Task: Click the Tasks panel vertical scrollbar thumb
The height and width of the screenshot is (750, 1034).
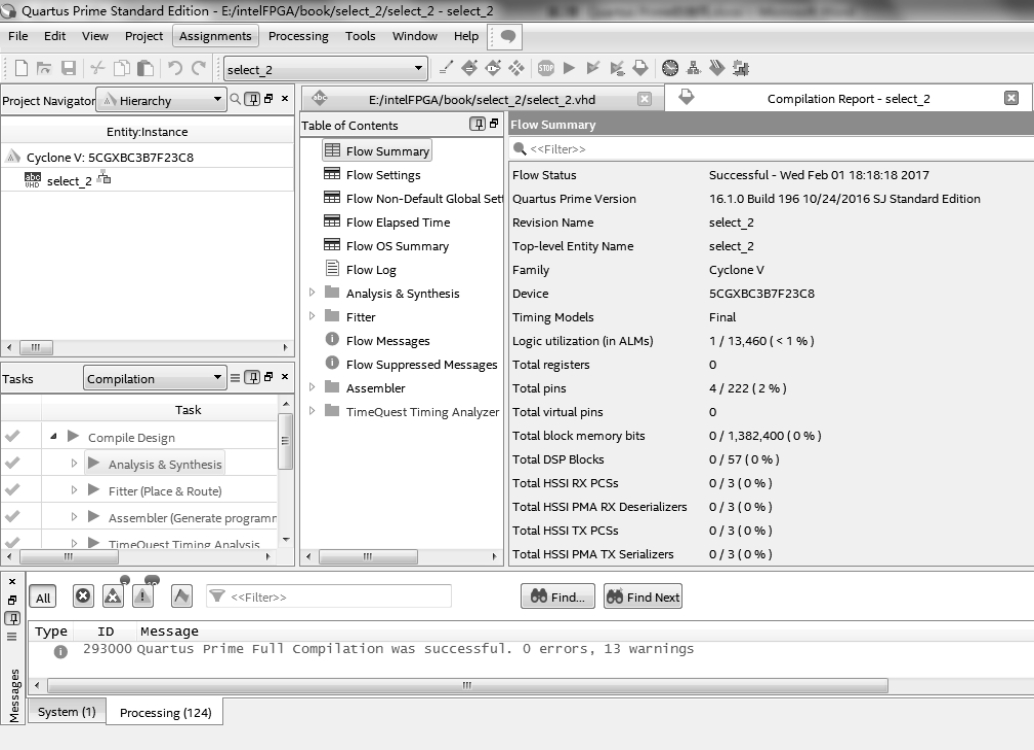Action: [285, 441]
